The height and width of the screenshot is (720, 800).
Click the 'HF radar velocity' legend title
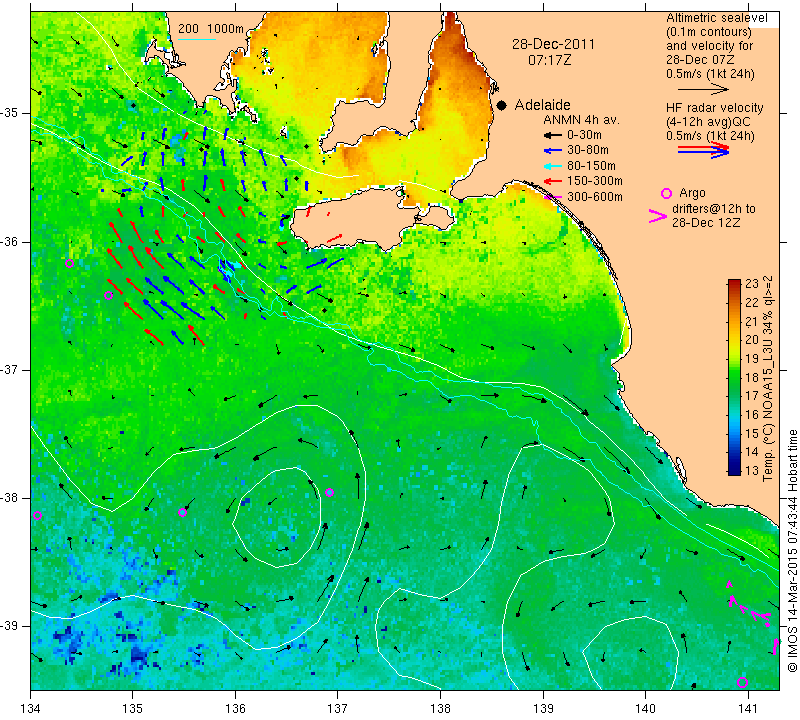pos(715,108)
